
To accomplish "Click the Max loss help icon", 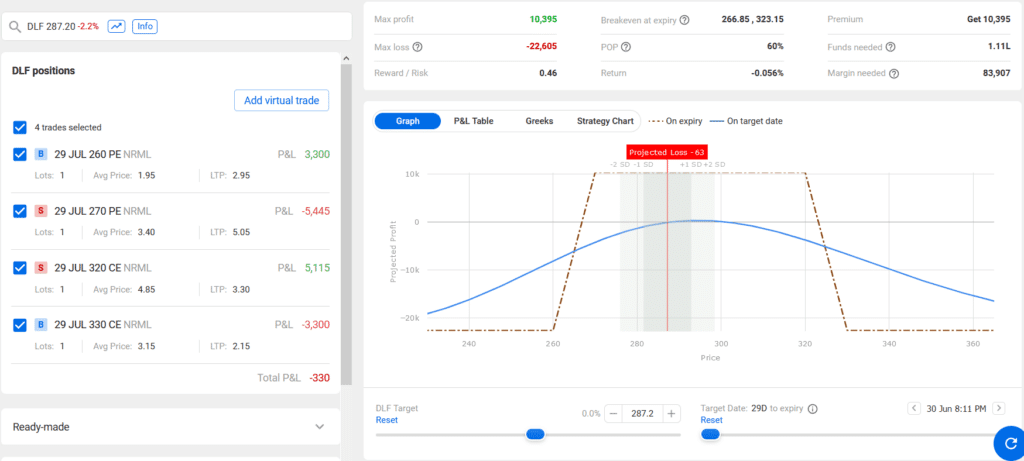I will (418, 47).
